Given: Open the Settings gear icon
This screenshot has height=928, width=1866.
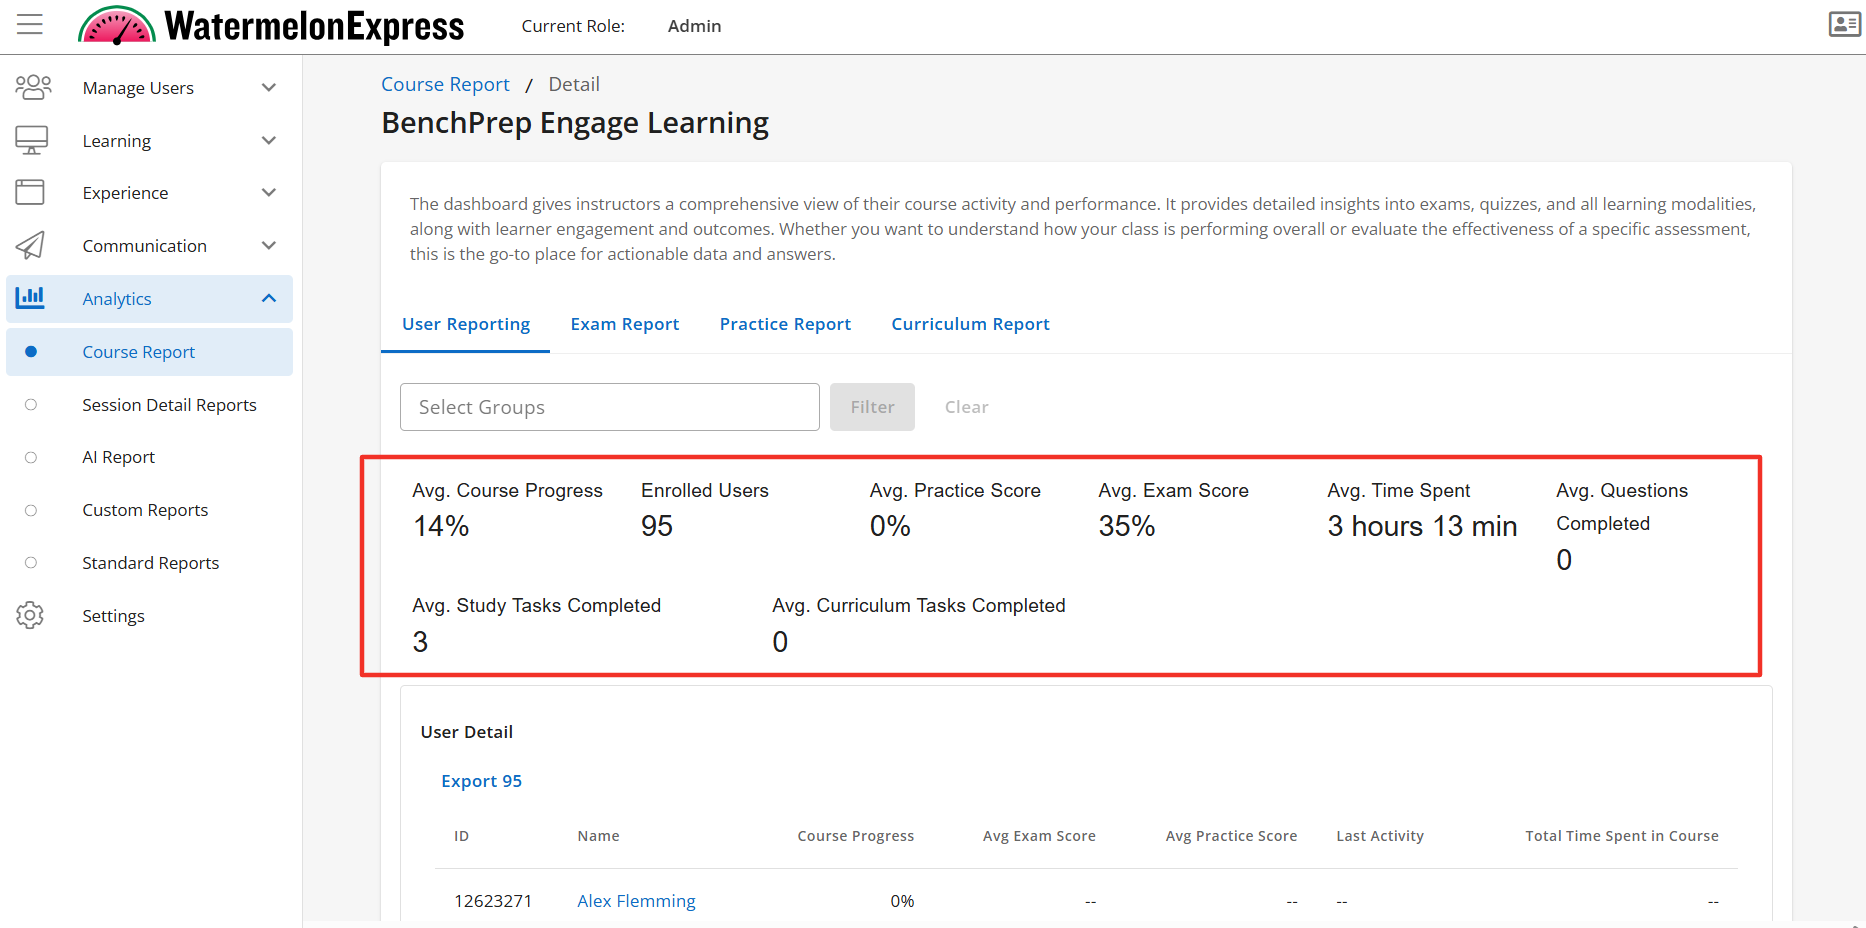Looking at the screenshot, I should [x=30, y=615].
